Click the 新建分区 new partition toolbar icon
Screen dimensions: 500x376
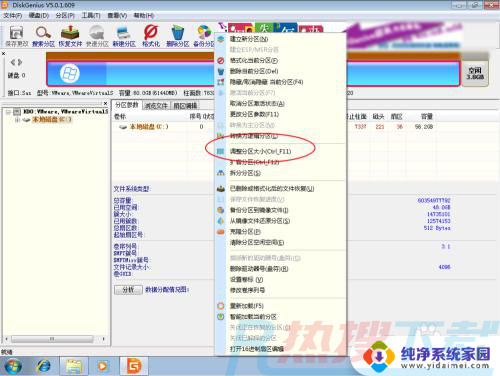point(124,33)
